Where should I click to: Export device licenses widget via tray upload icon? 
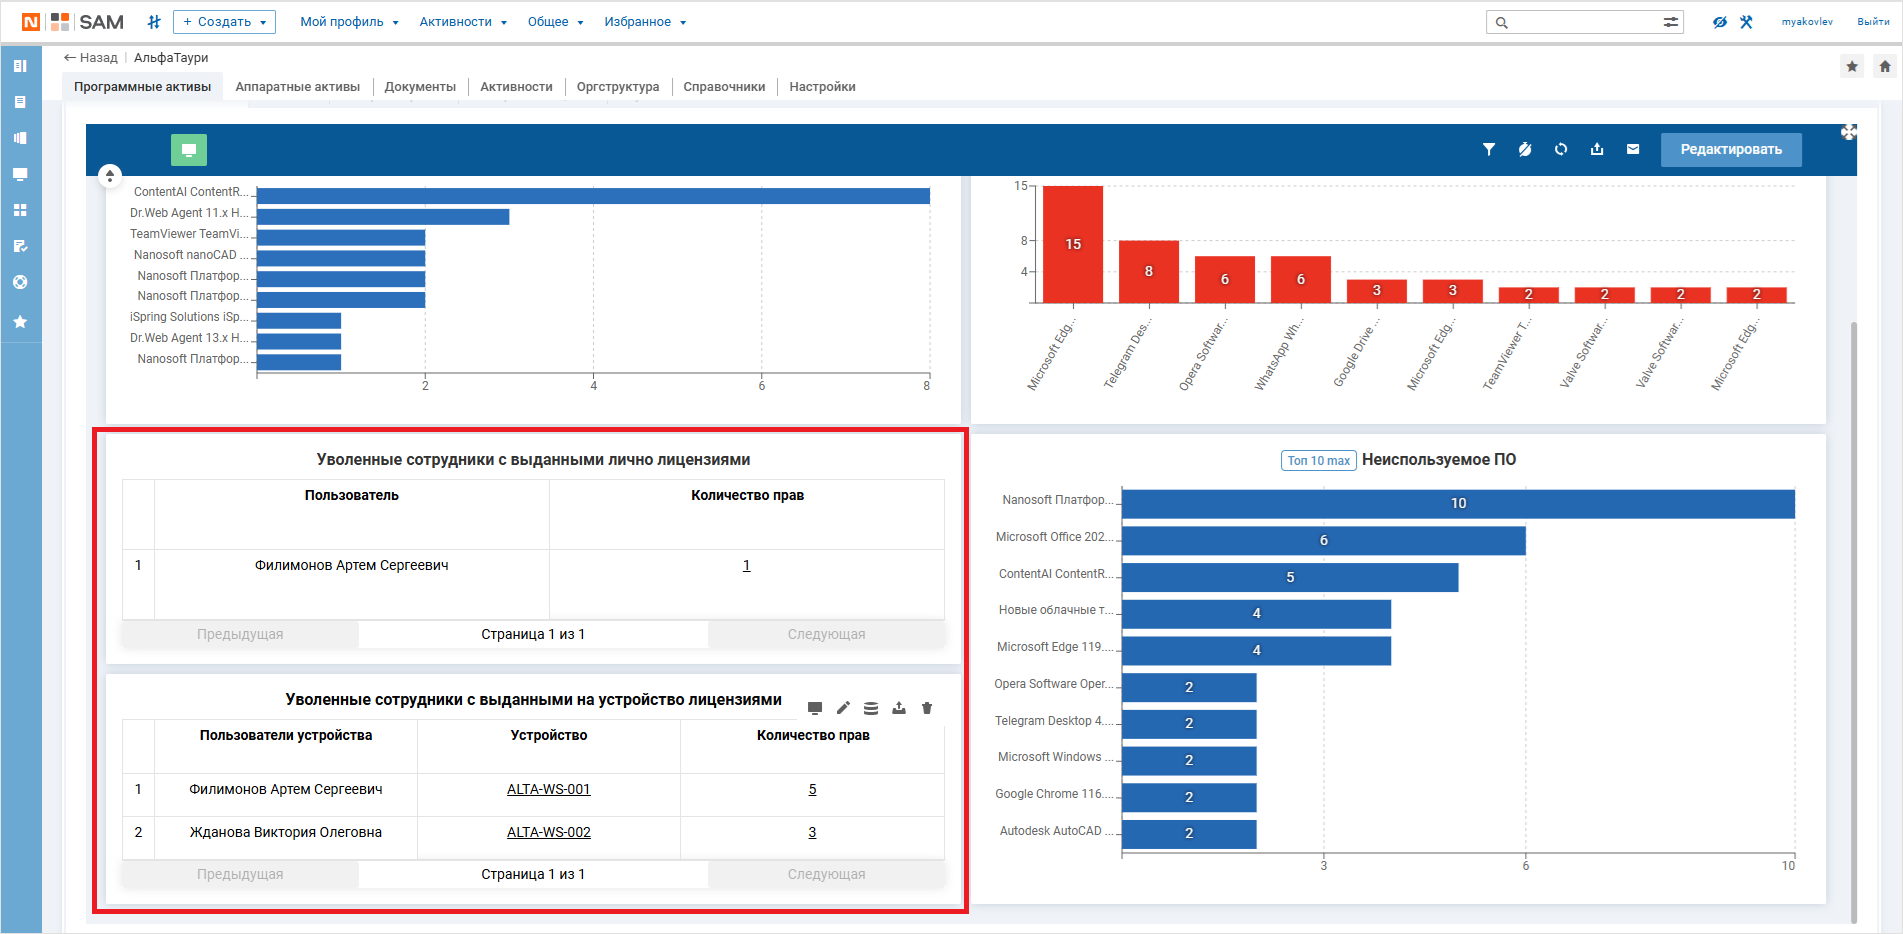(x=899, y=708)
